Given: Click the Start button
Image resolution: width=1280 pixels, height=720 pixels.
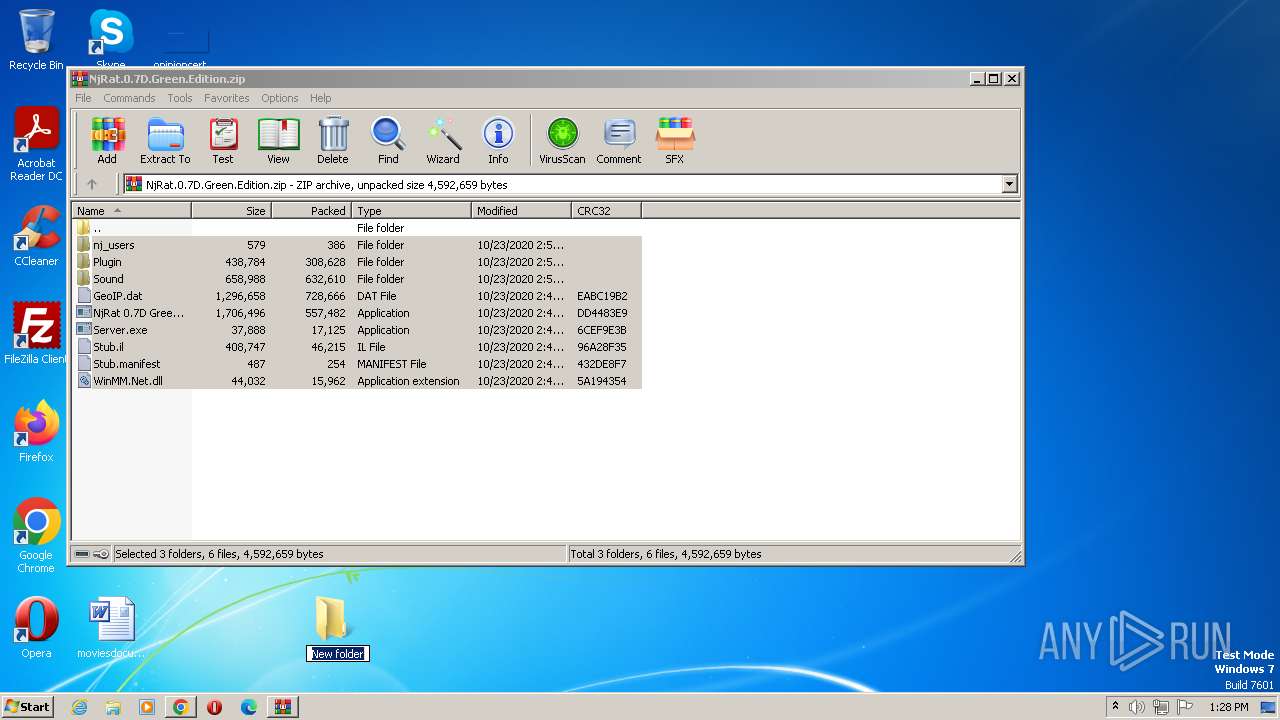Looking at the screenshot, I should click(28, 706).
